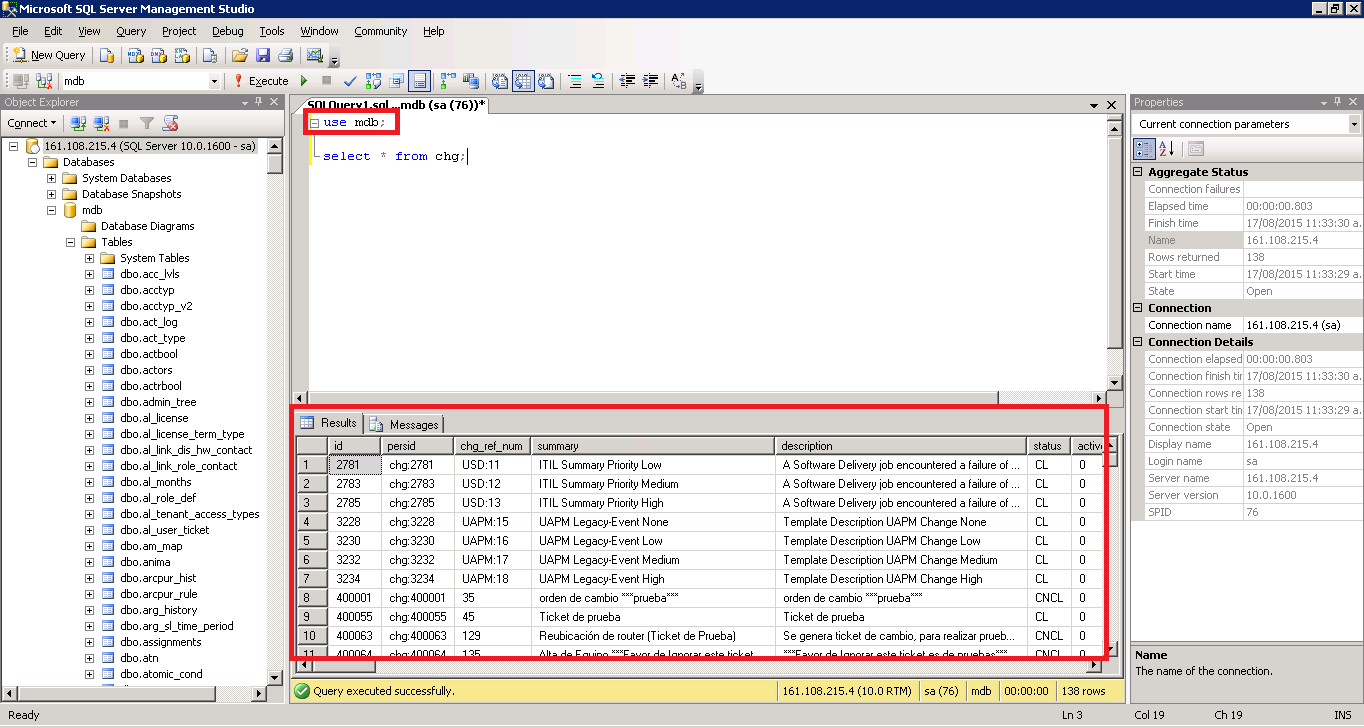The image size is (1364, 728).
Task: Click the Parse blue checkmark icon
Action: coord(350,81)
